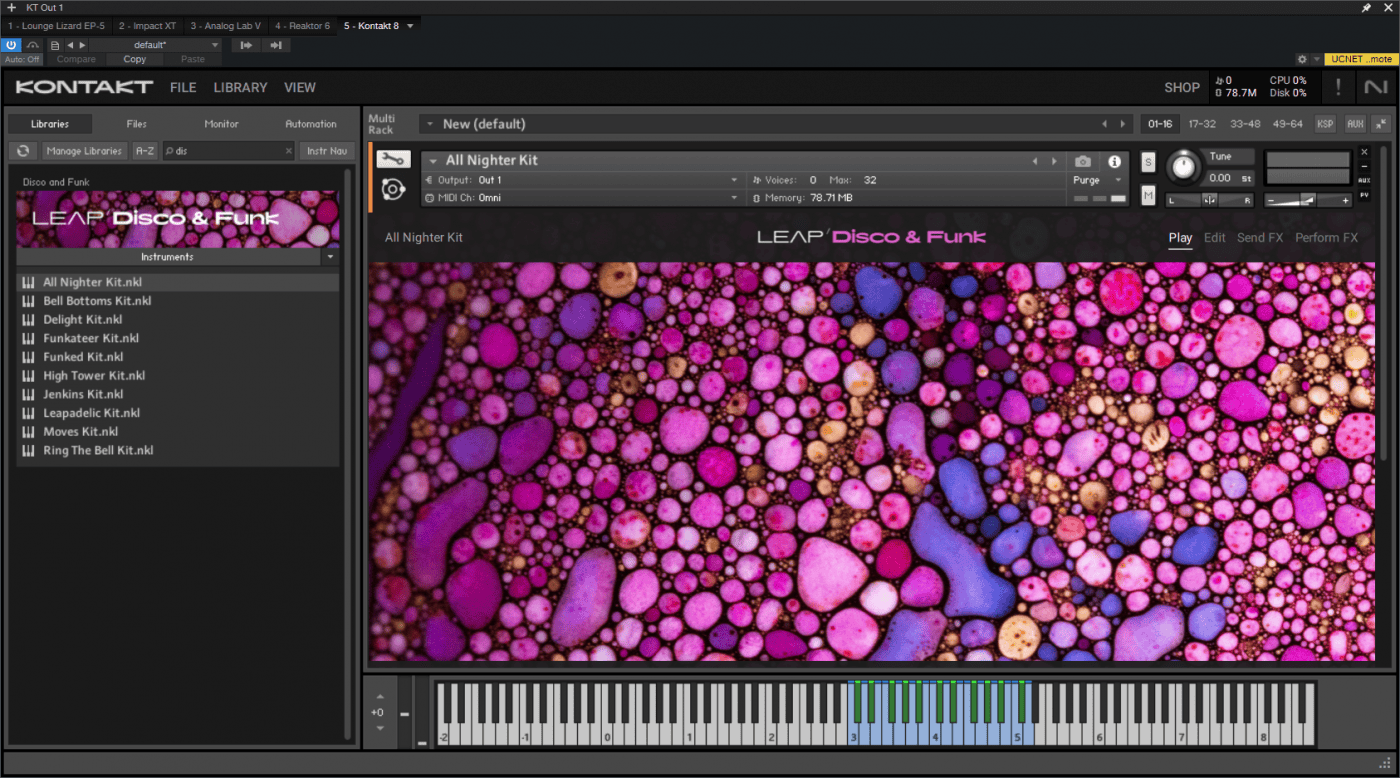Screen dimensions: 1400x778
Task: Open the LIBRARY menu
Action: 240,88
